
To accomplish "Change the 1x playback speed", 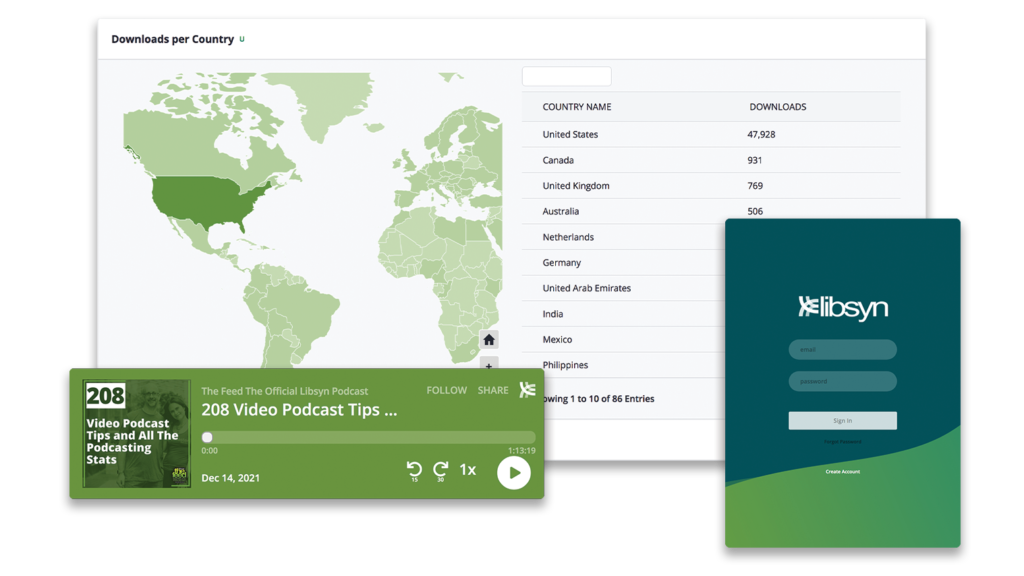I will 468,470.
